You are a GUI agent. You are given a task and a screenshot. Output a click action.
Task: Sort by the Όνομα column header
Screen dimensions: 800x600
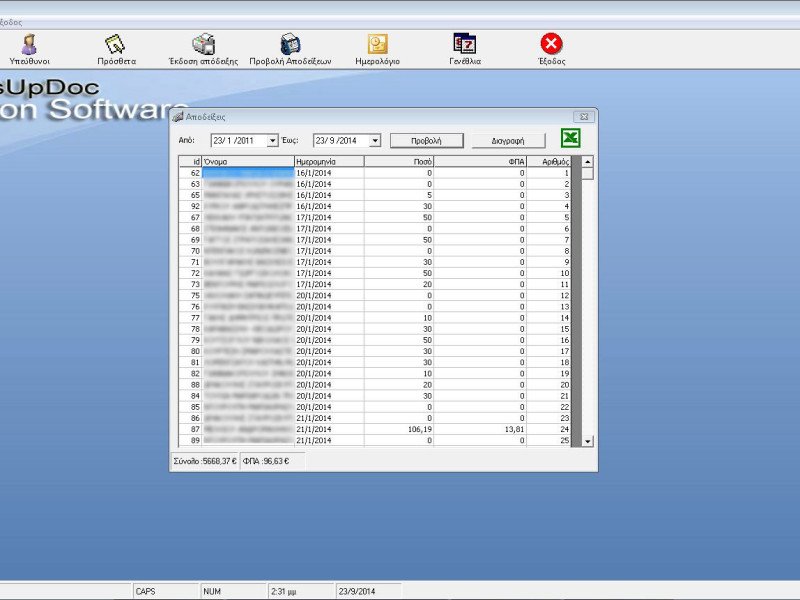248,161
